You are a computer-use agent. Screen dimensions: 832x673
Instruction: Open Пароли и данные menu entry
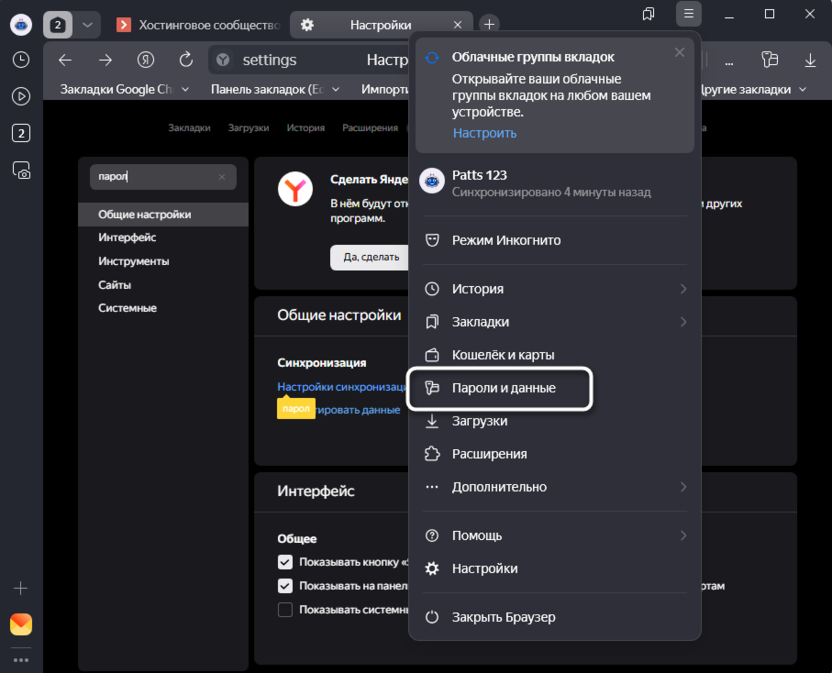pos(502,388)
